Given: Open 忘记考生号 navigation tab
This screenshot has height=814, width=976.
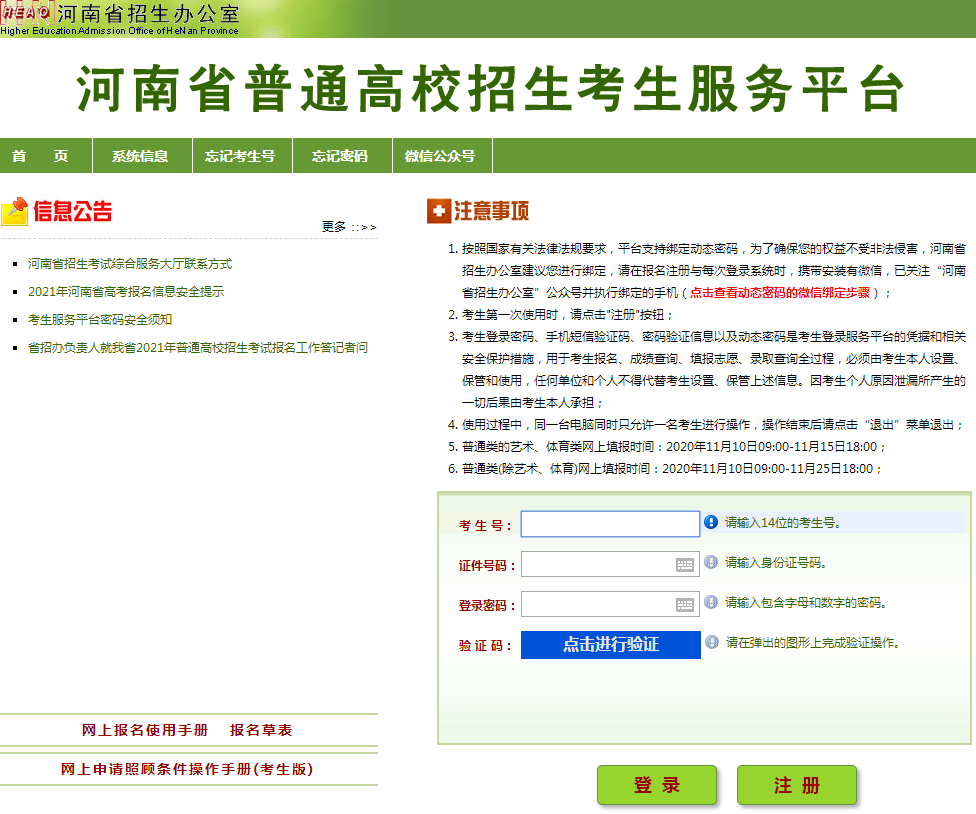Looking at the screenshot, I should pos(243,156).
